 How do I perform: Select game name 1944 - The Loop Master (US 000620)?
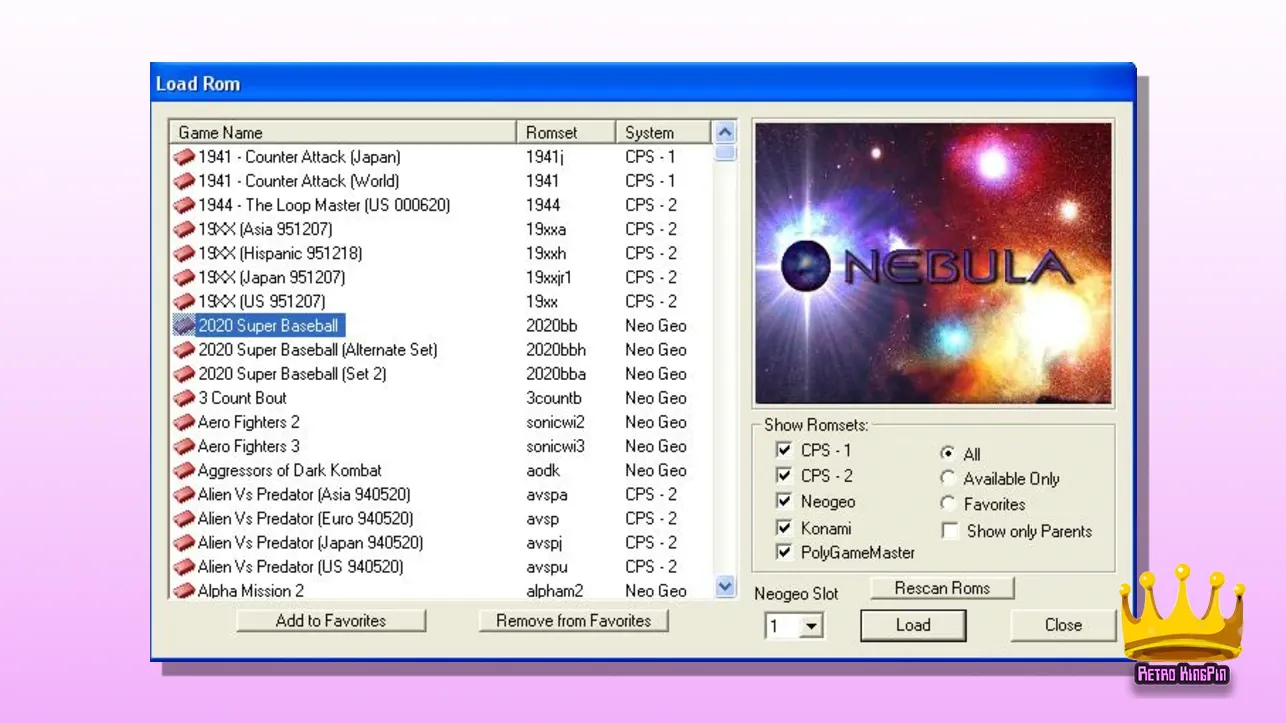pyautogui.click(x=324, y=205)
